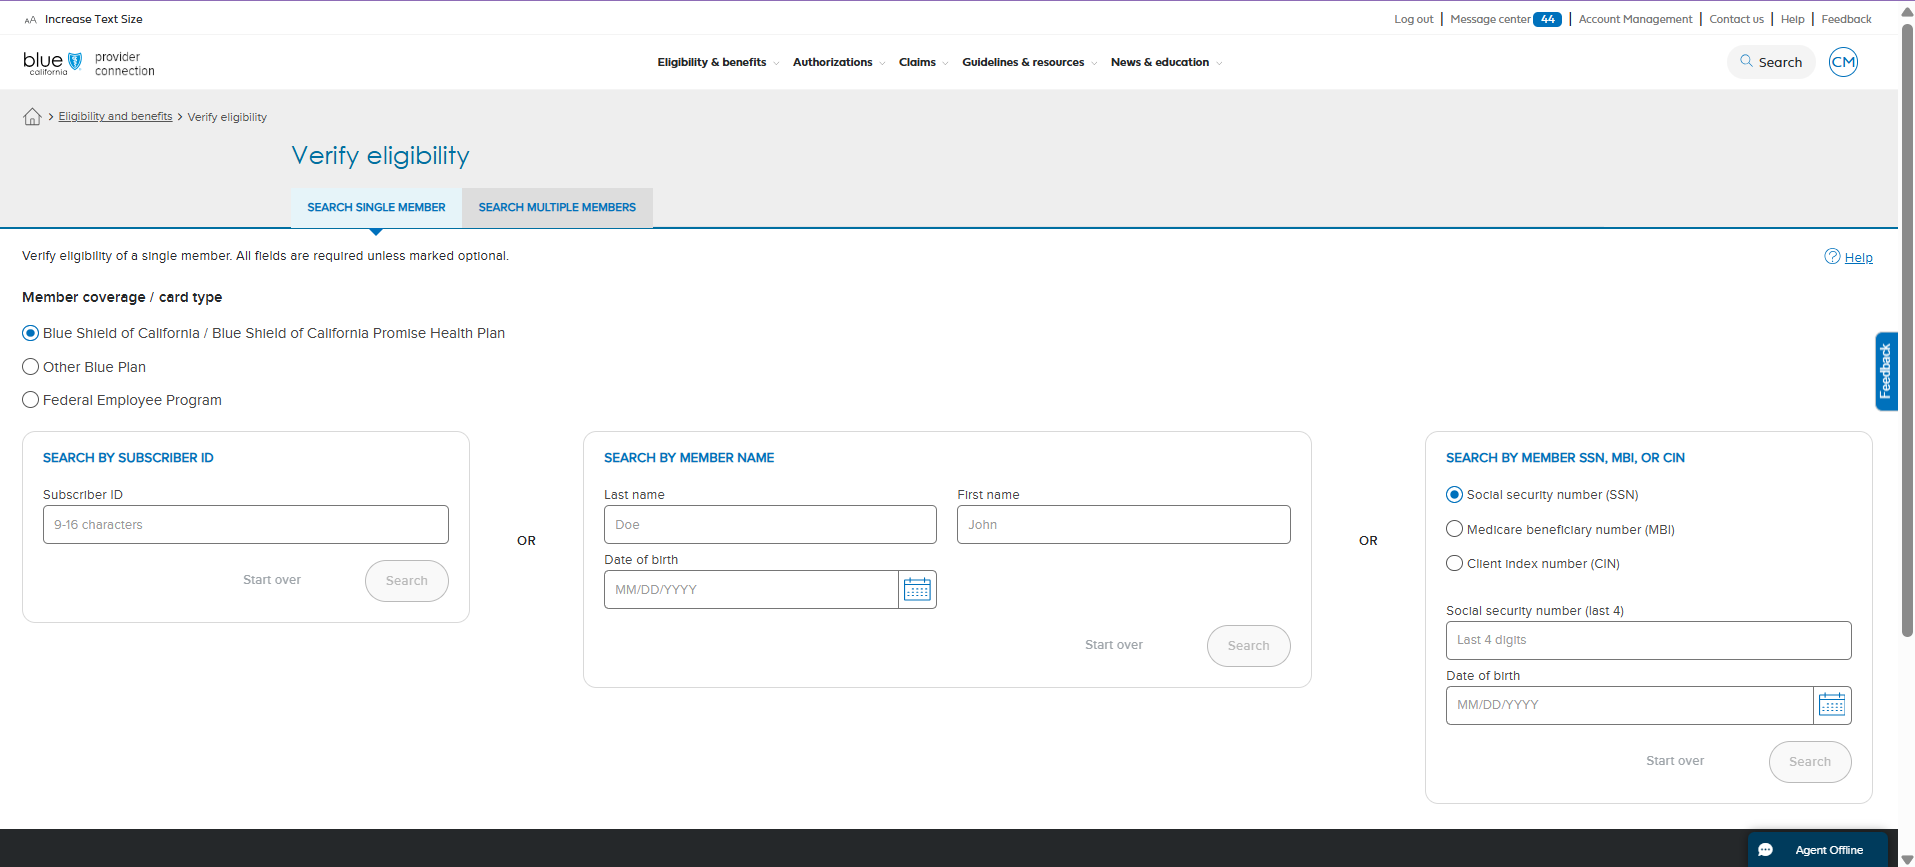This screenshot has height=867, width=1915.
Task: Choose Client index number (CIN) option
Action: tap(1455, 563)
